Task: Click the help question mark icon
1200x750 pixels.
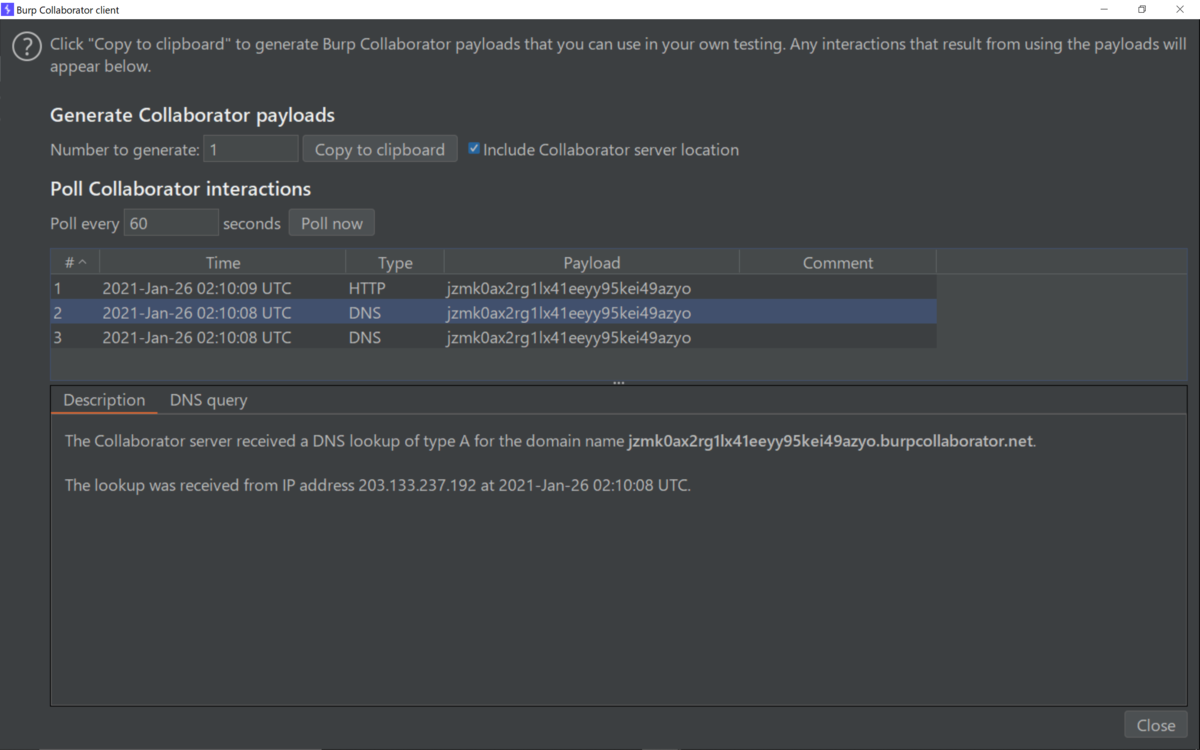Action: [26, 46]
